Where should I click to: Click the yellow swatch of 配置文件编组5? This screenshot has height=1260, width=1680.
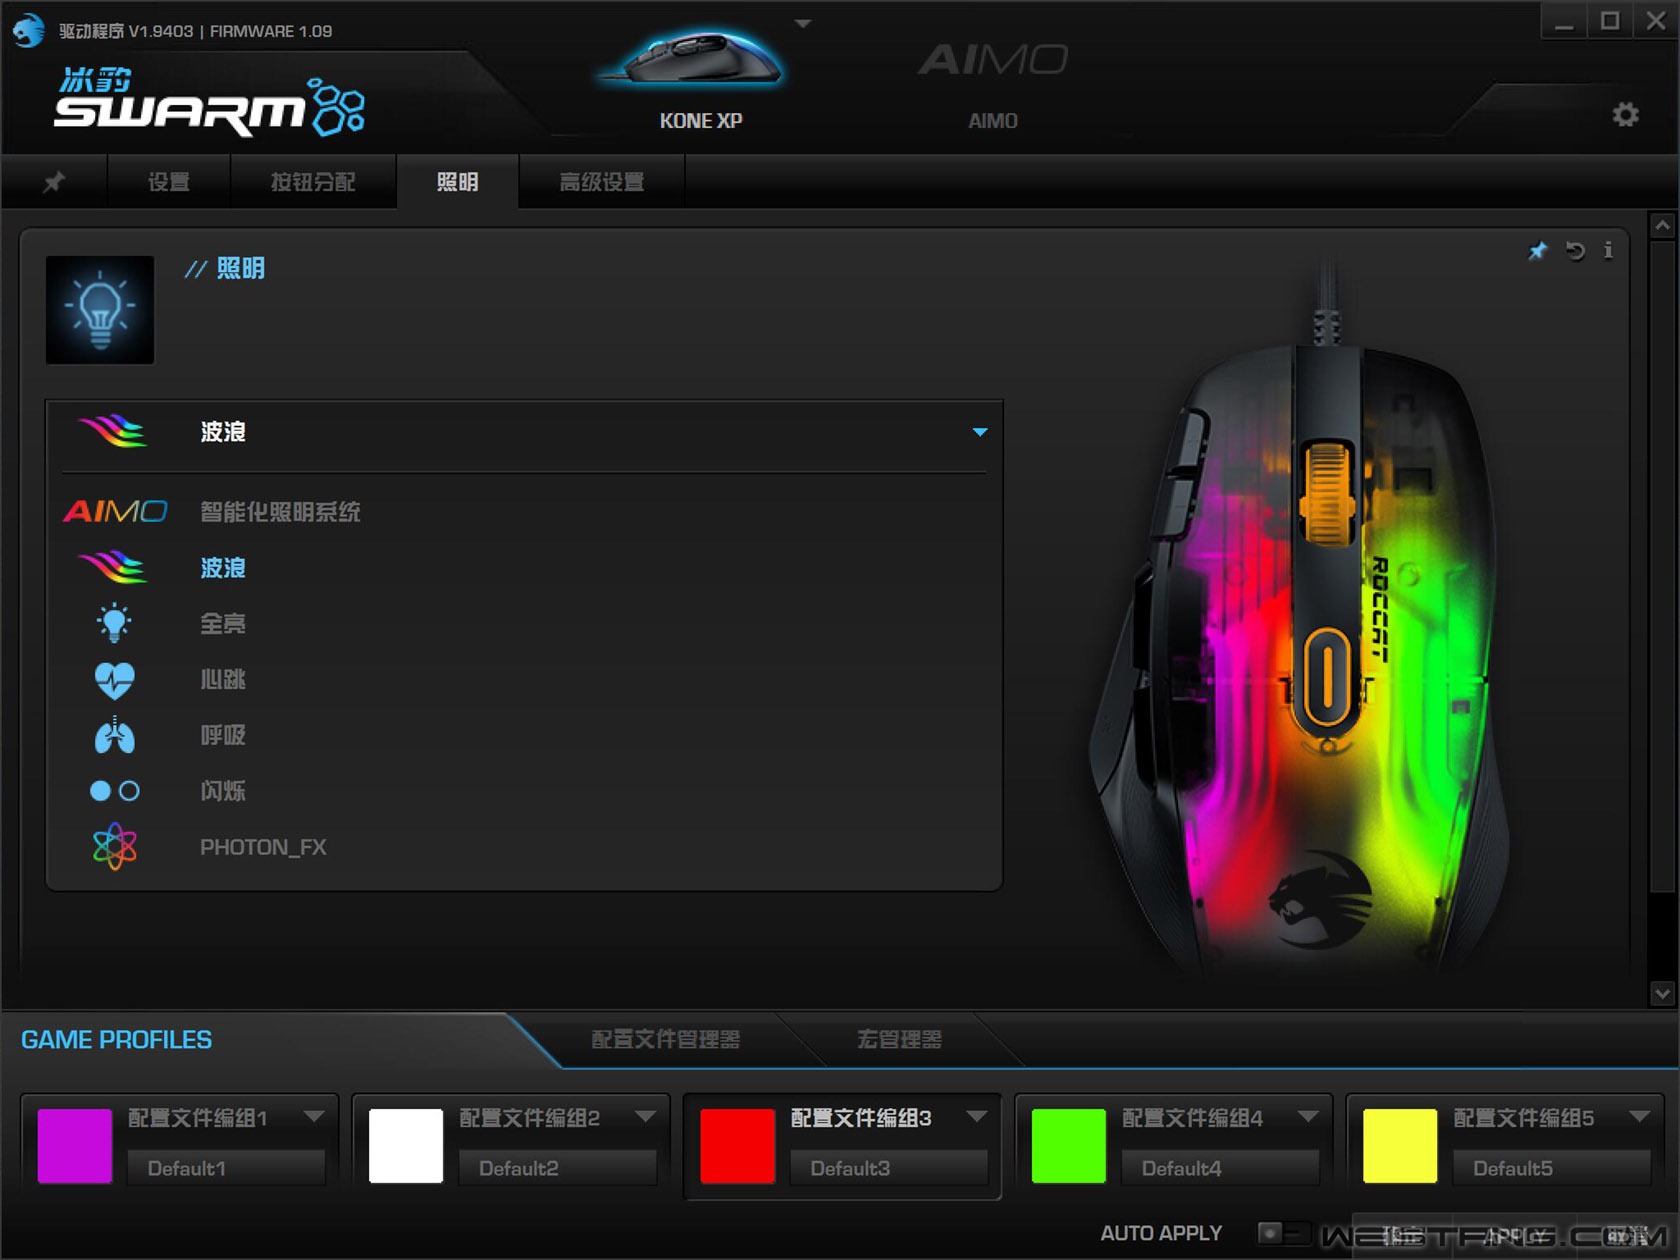tap(1400, 1146)
